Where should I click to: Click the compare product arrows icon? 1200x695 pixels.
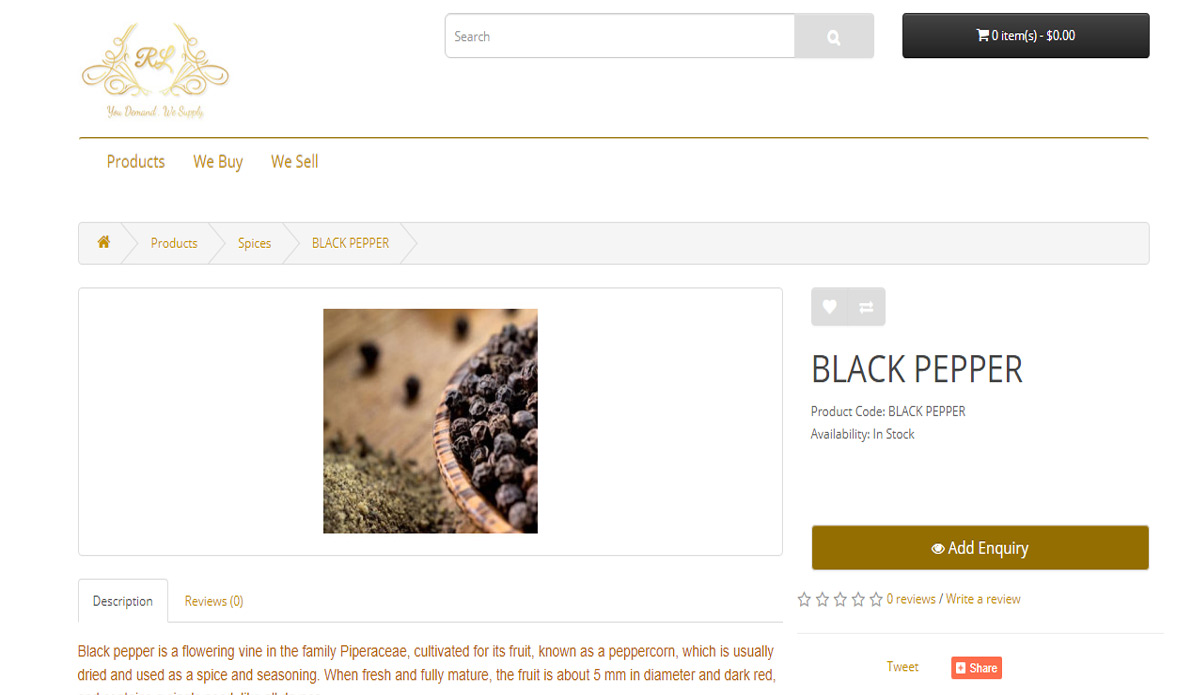coord(866,308)
